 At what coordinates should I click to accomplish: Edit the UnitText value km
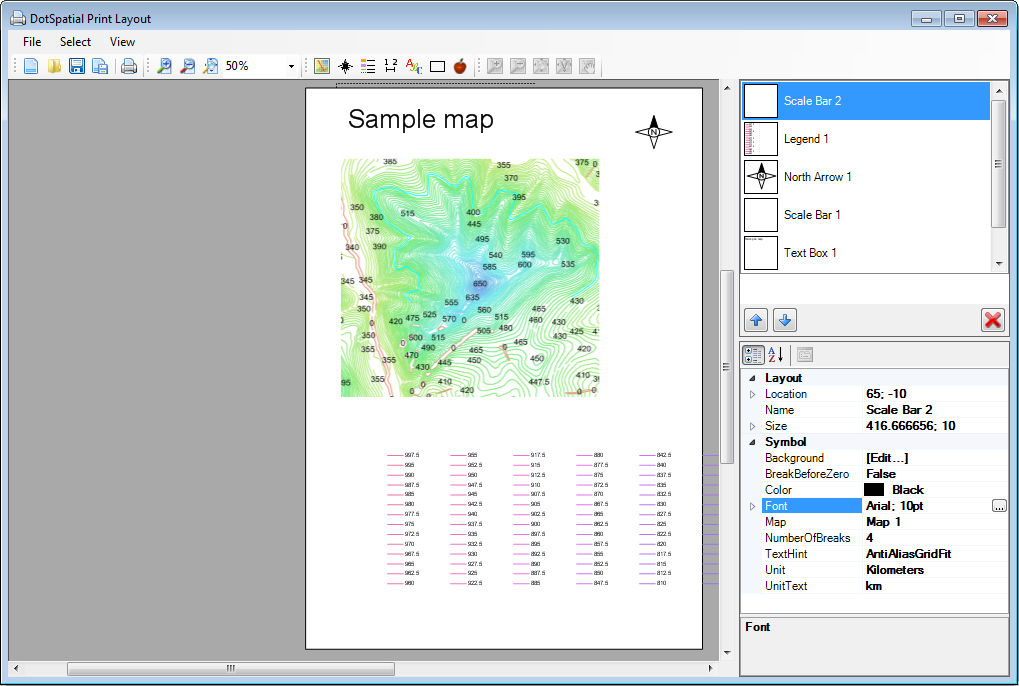click(935, 586)
